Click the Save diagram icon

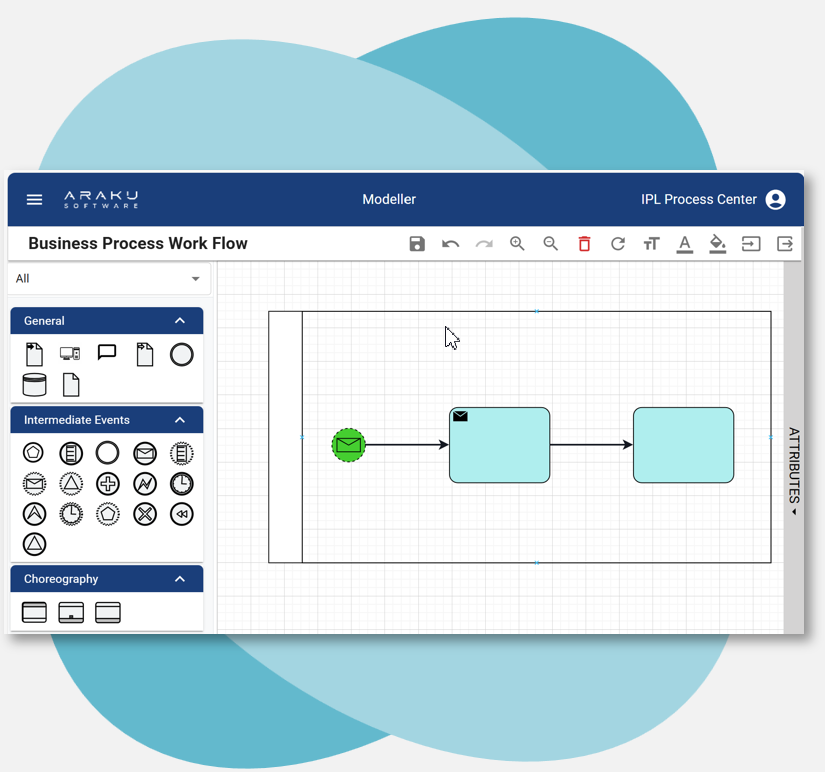[417, 244]
